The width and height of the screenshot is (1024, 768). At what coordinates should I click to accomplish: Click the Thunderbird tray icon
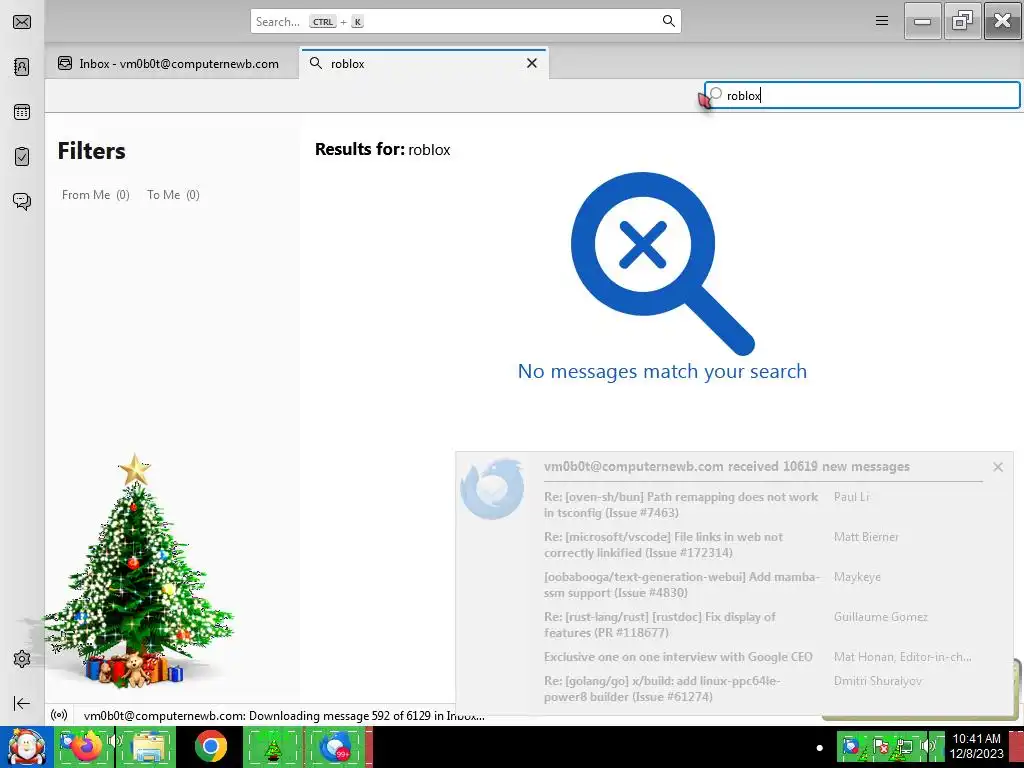pyautogui.click(x=849, y=746)
